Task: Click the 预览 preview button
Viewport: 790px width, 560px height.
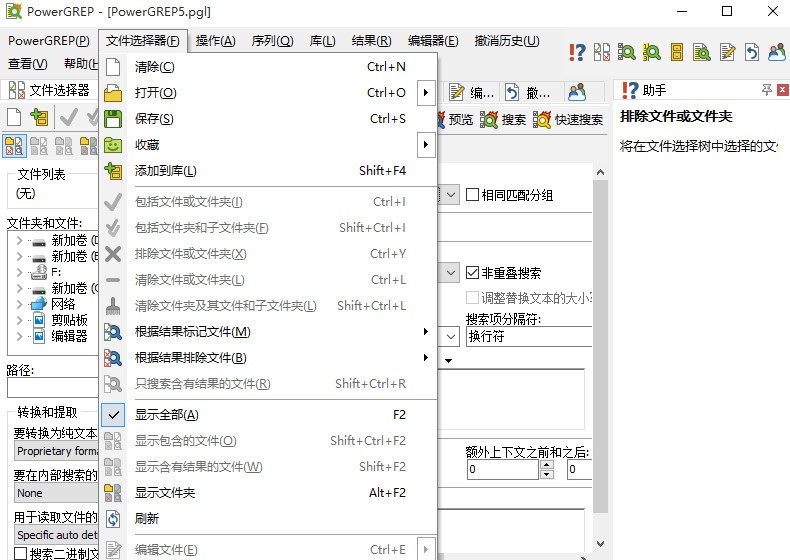Action: [x=455, y=119]
